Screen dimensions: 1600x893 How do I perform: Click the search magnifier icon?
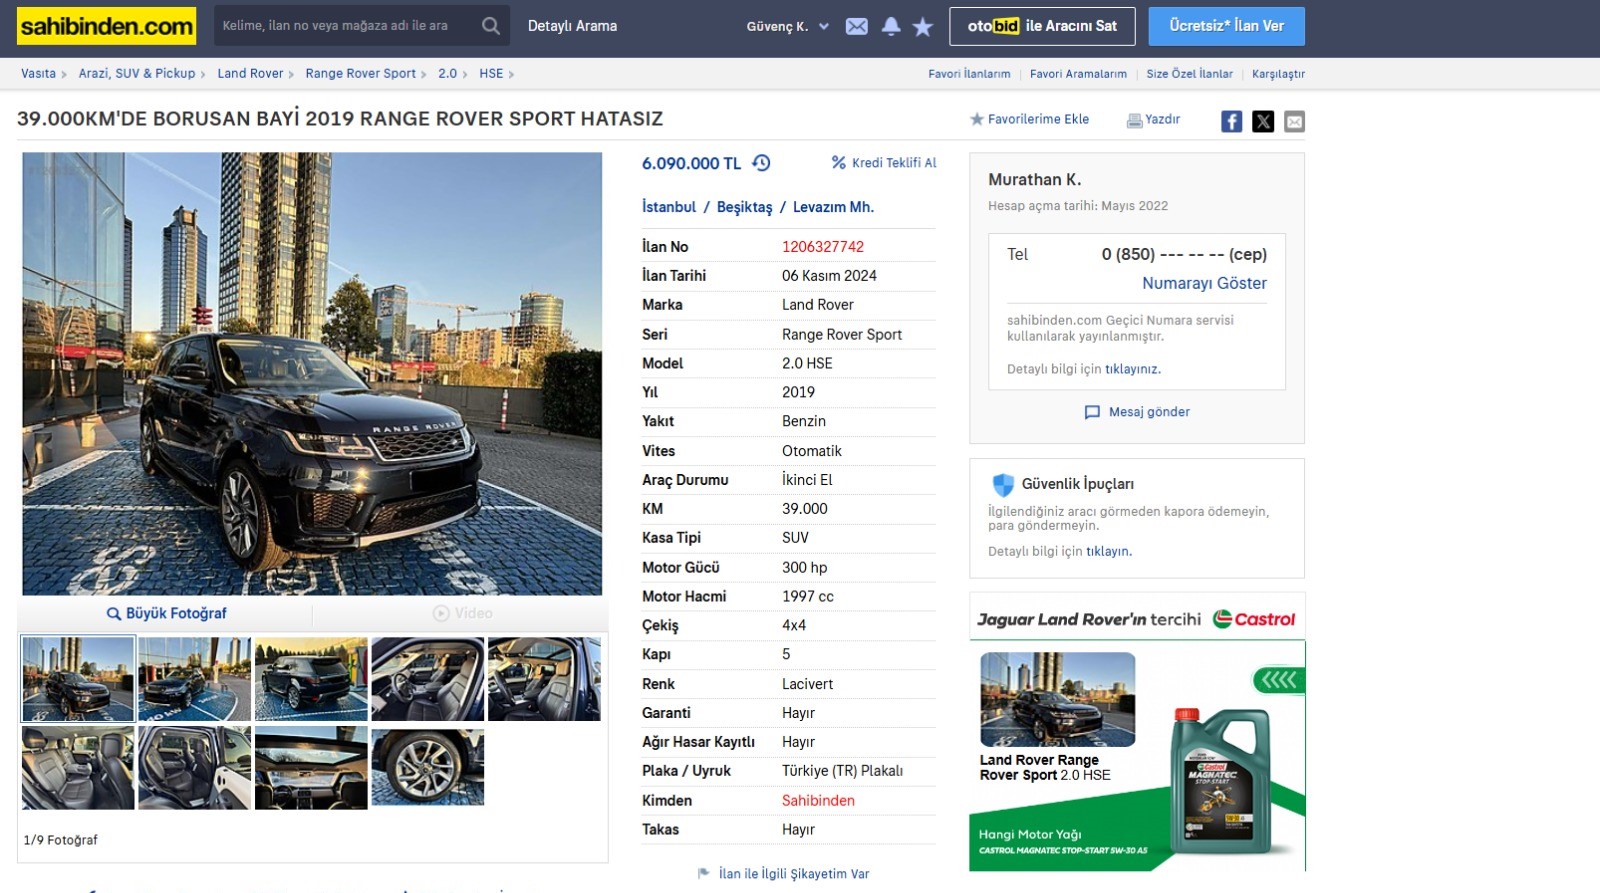coord(490,26)
